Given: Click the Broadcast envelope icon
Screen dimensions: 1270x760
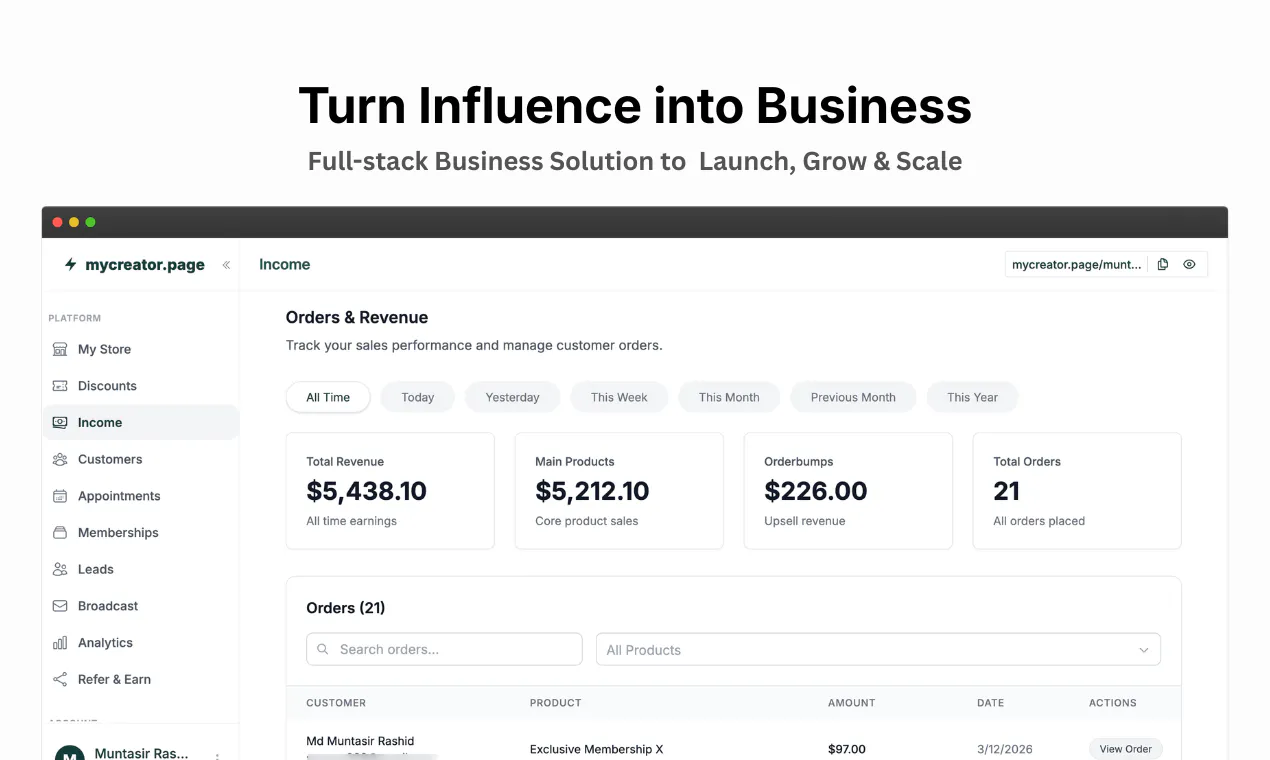Looking at the screenshot, I should (x=60, y=606).
